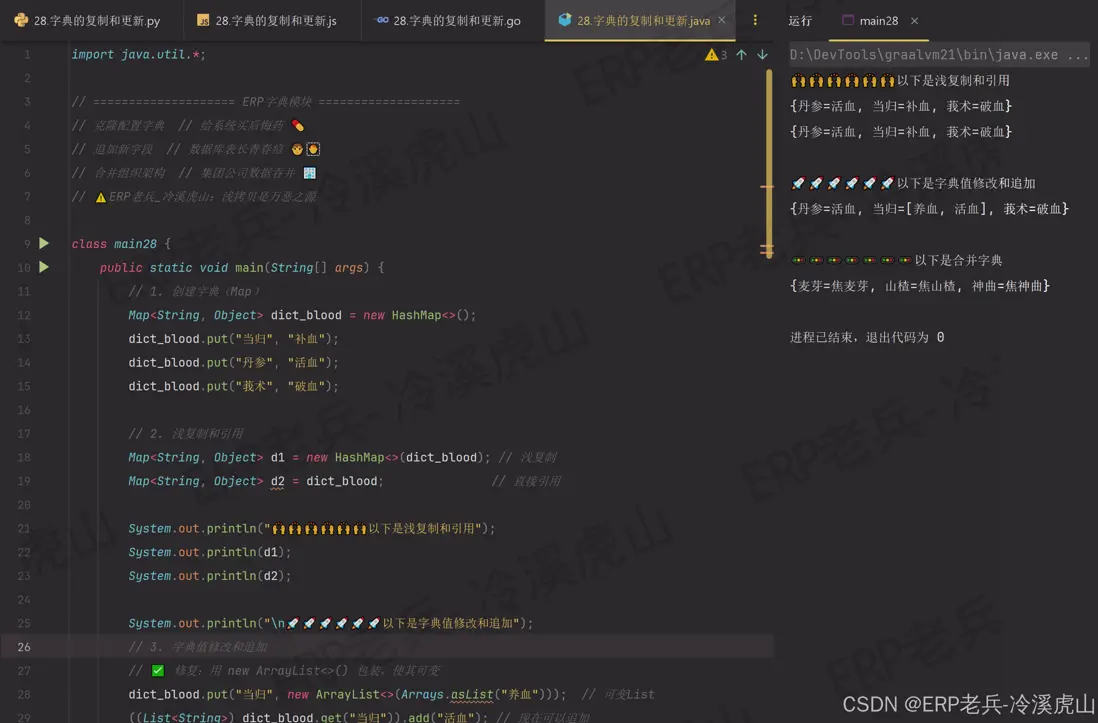
Task: Click the Java file icon on active tab
Action: pyautogui.click(x=564, y=20)
